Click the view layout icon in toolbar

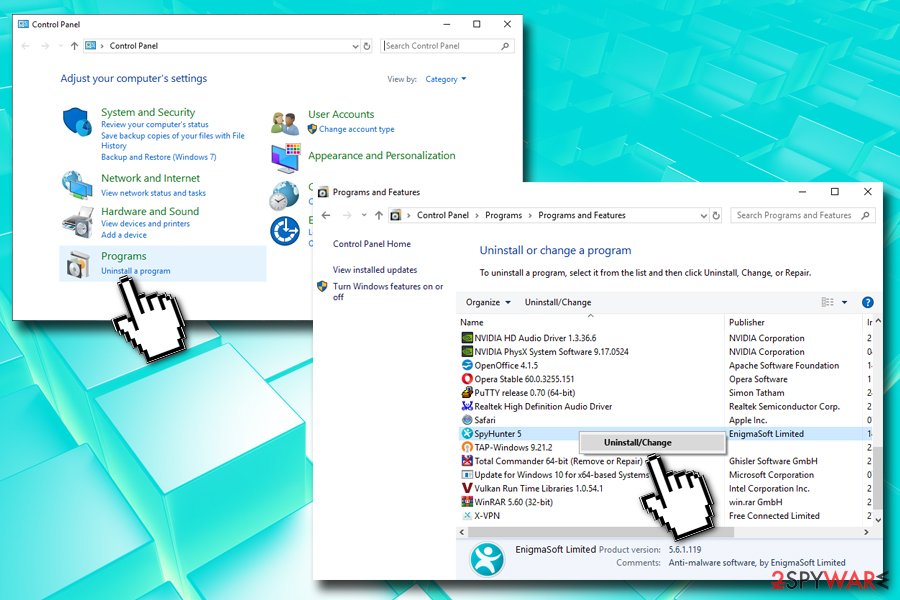[x=827, y=302]
